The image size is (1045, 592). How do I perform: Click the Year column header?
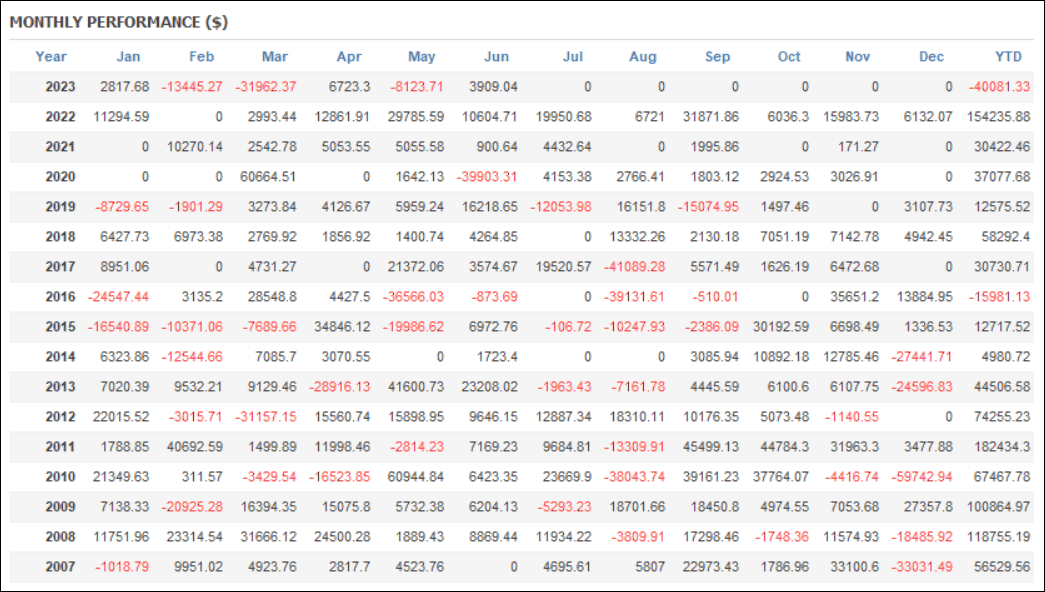click(51, 56)
